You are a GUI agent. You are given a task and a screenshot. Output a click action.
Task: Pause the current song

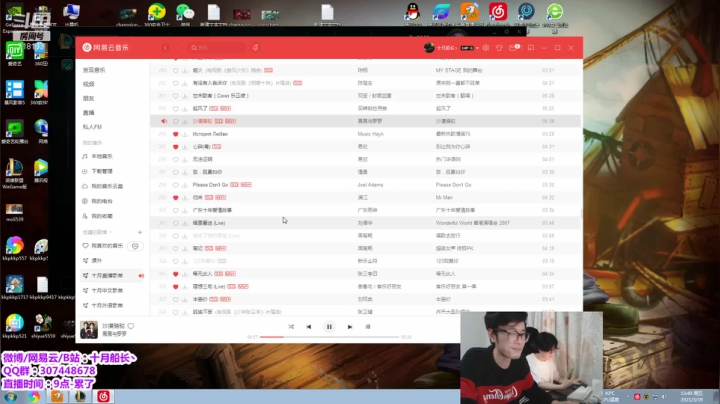point(329,327)
